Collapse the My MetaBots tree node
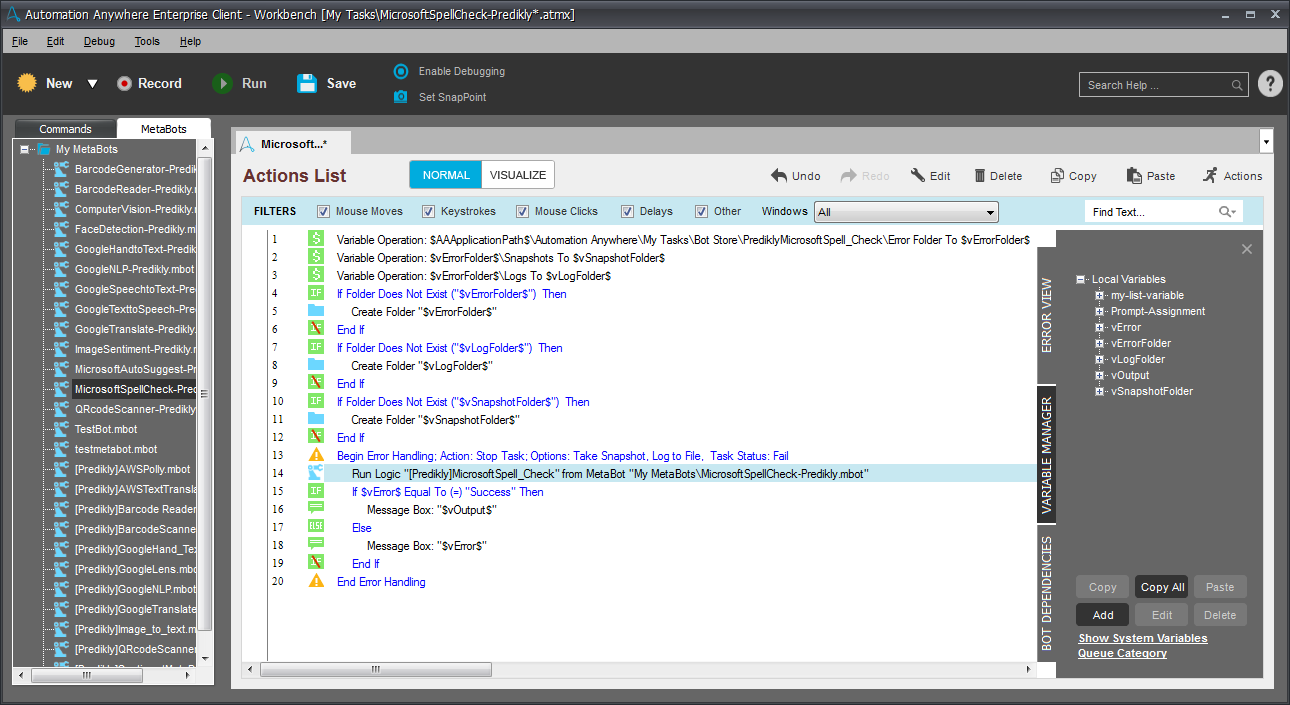 25,149
